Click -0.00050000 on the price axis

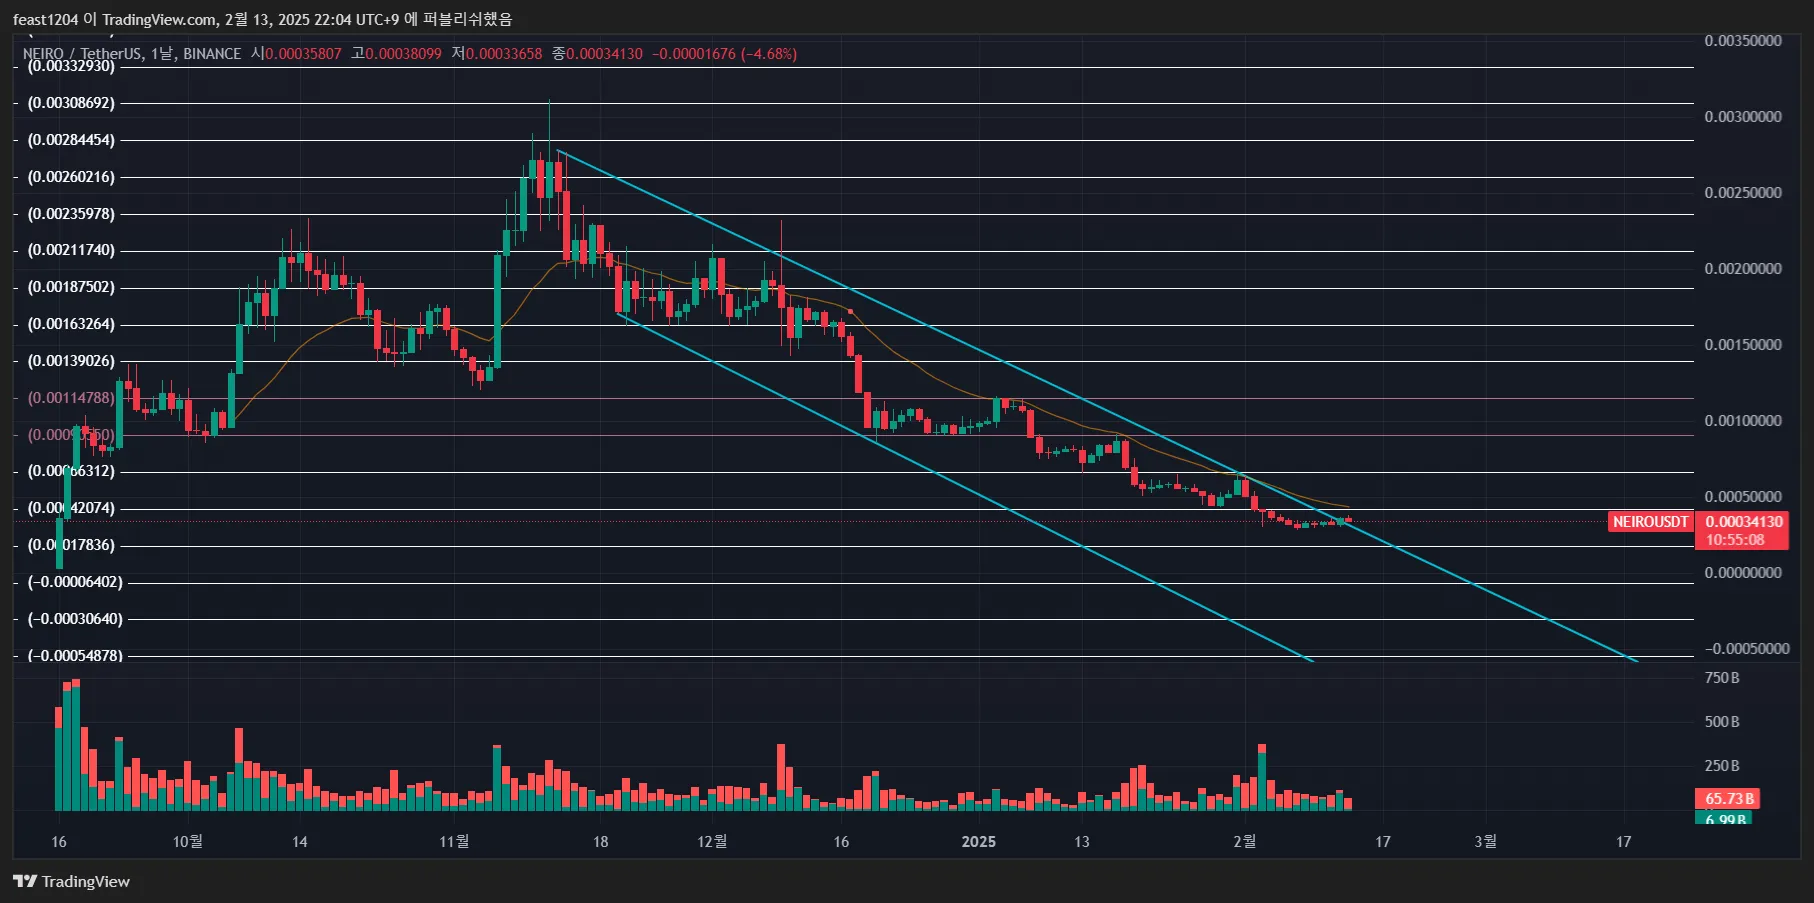[x=1746, y=649]
